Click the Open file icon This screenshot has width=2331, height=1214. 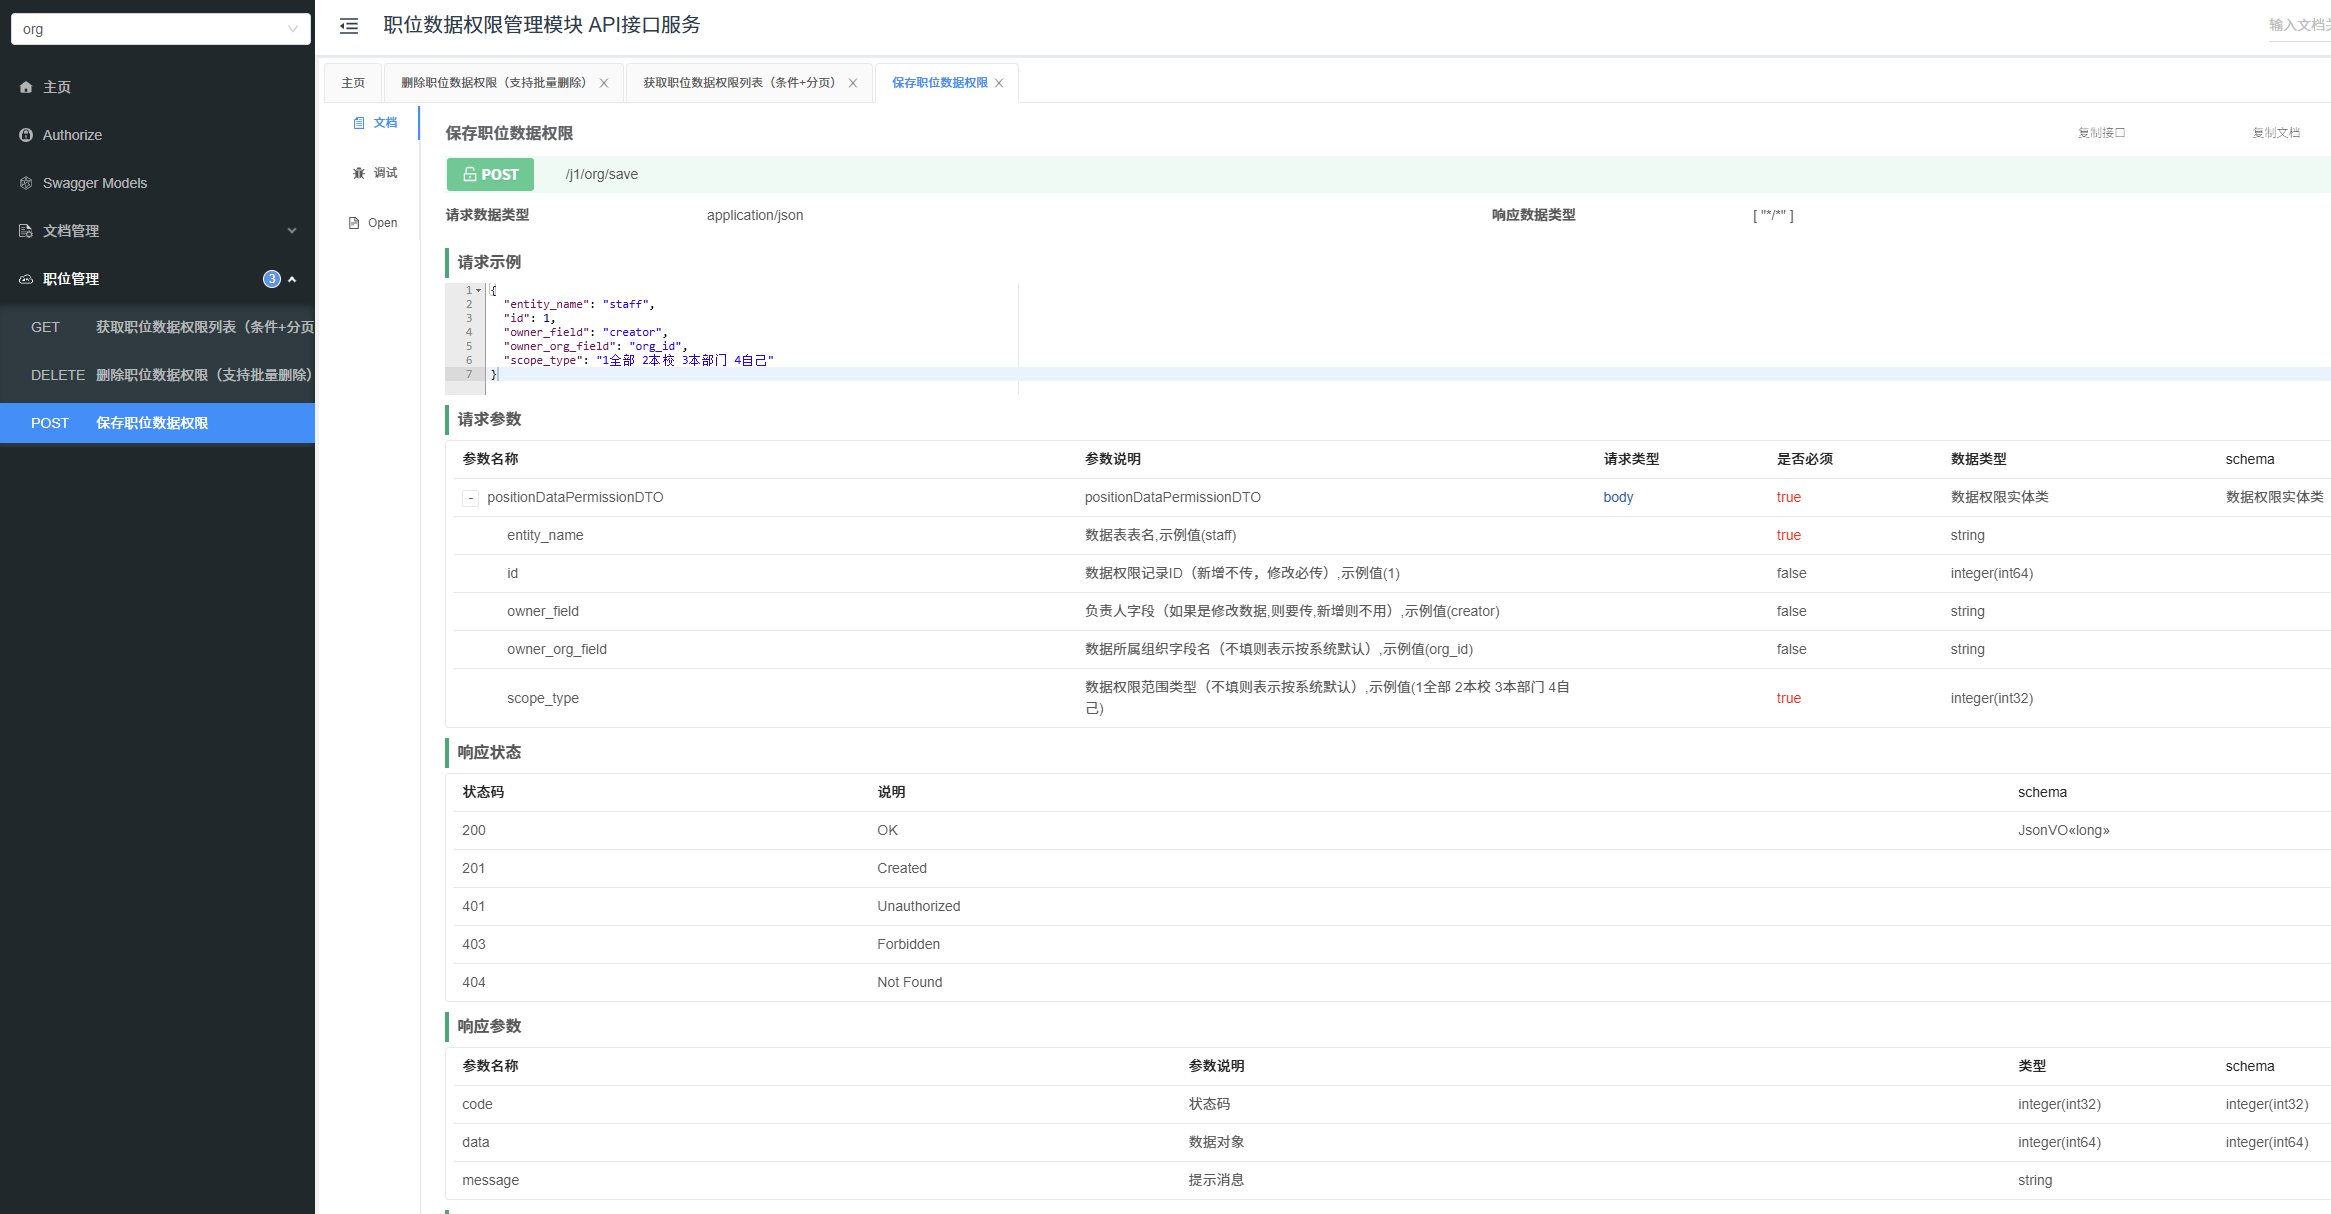(x=354, y=223)
